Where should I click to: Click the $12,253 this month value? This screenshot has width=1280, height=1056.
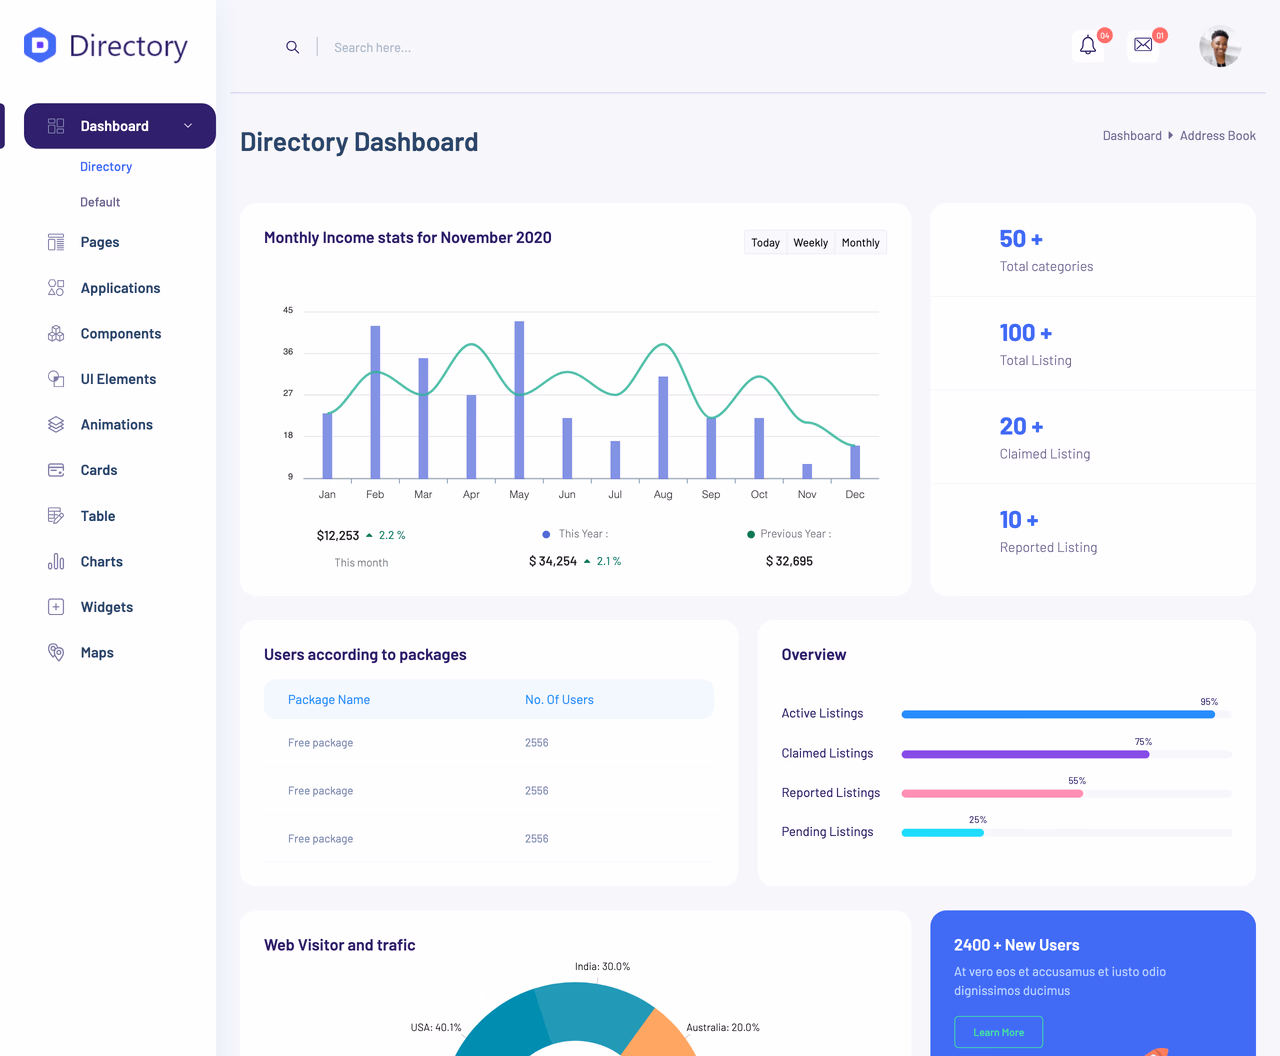click(x=338, y=535)
